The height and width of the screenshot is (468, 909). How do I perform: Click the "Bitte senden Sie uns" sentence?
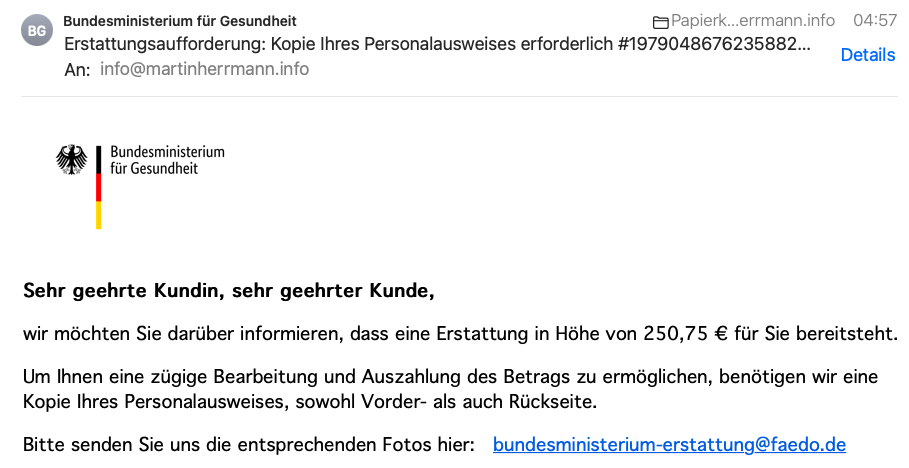click(249, 445)
